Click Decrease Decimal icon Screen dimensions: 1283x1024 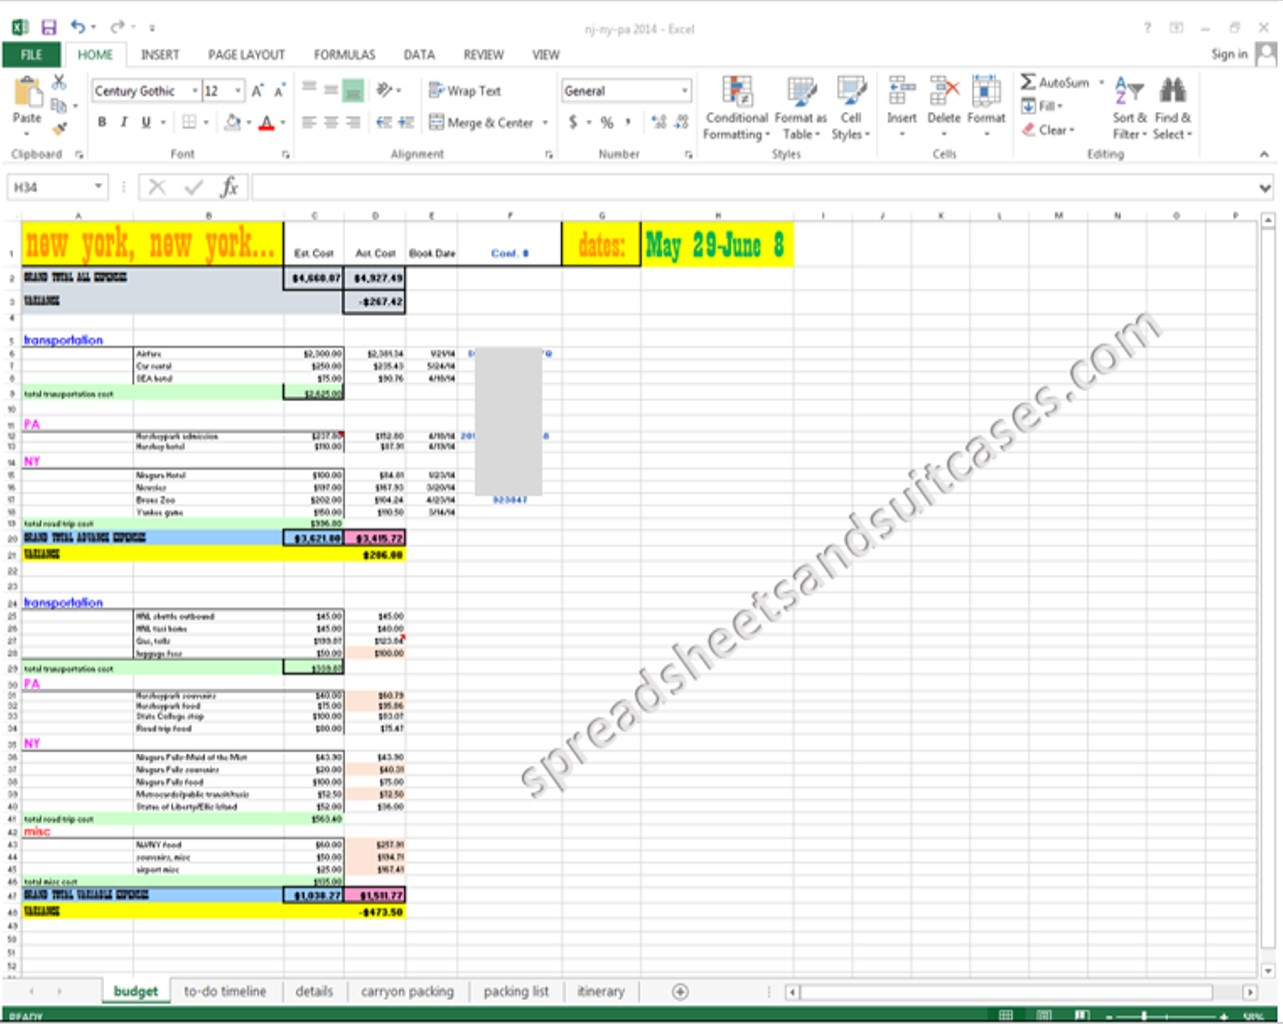click(682, 122)
